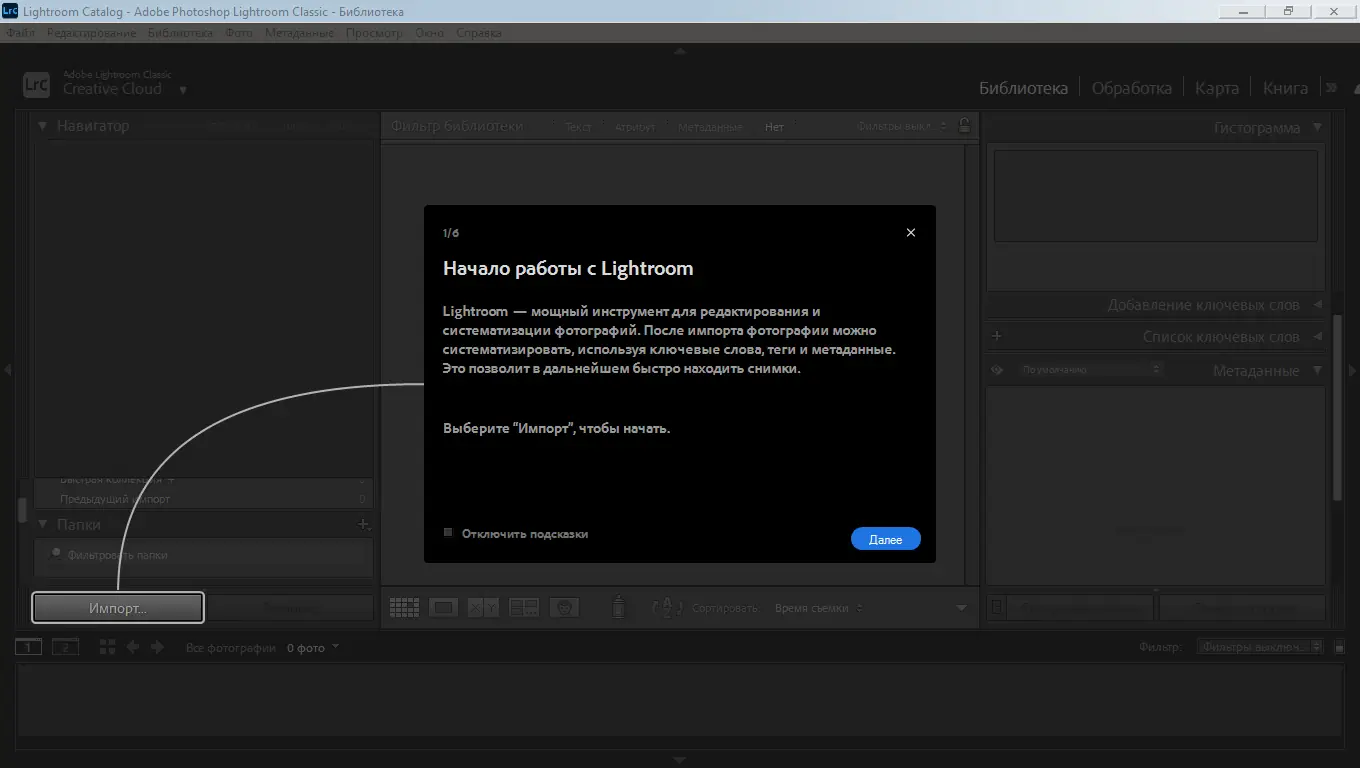1360x768 pixels.
Task: Click the search icon in Filter Folders field
Action: 57,553
